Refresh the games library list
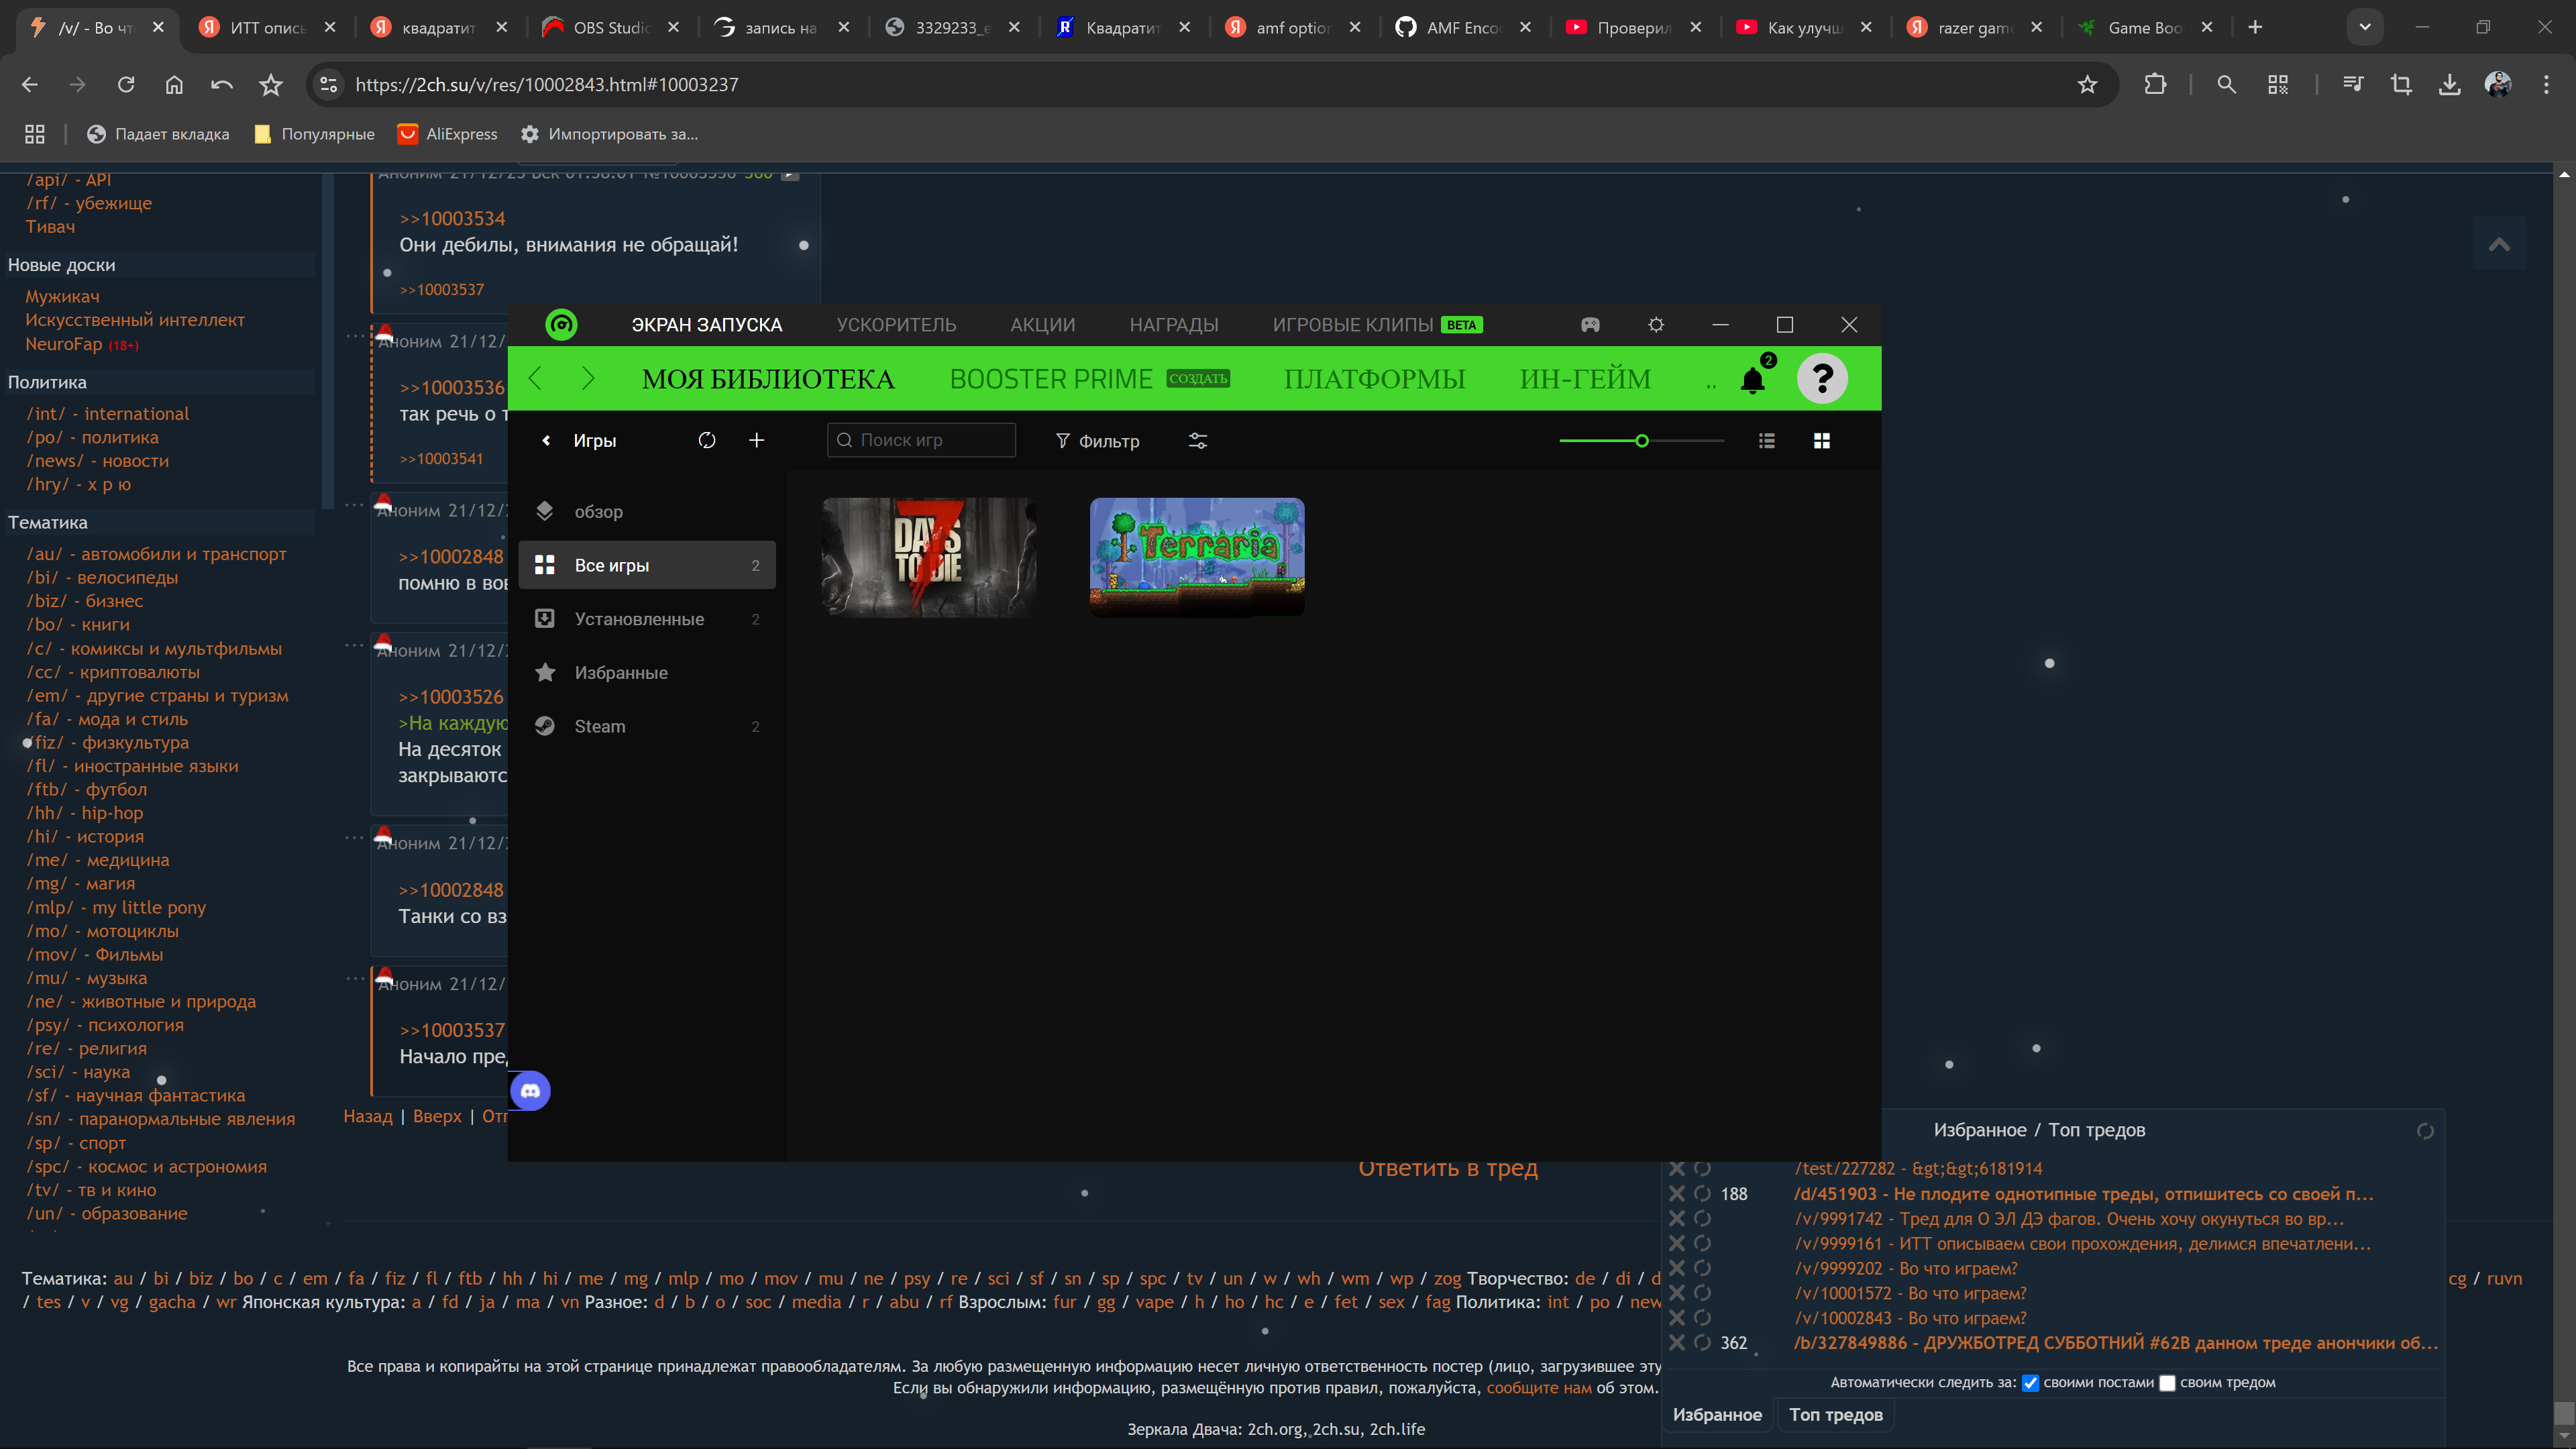2576x1449 pixels. pyautogui.click(x=707, y=441)
